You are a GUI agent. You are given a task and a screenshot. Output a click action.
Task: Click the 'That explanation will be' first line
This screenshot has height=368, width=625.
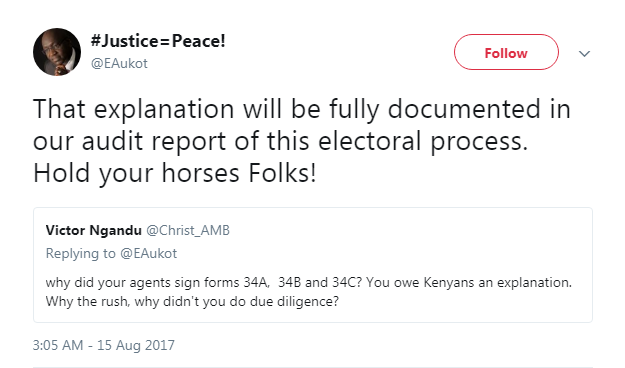click(302, 108)
